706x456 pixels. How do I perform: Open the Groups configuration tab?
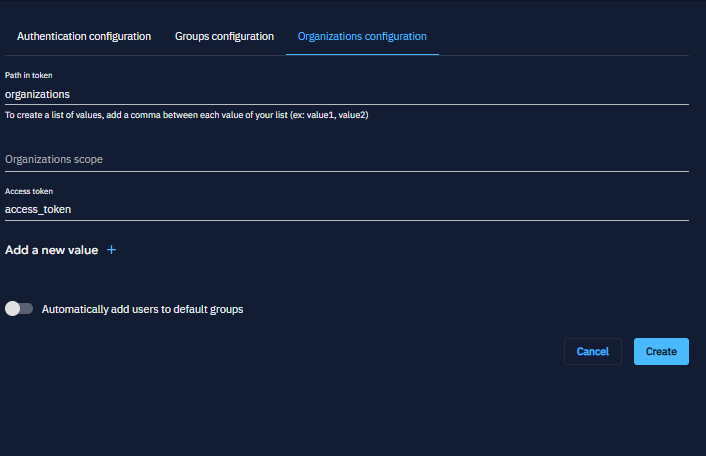tap(224, 36)
